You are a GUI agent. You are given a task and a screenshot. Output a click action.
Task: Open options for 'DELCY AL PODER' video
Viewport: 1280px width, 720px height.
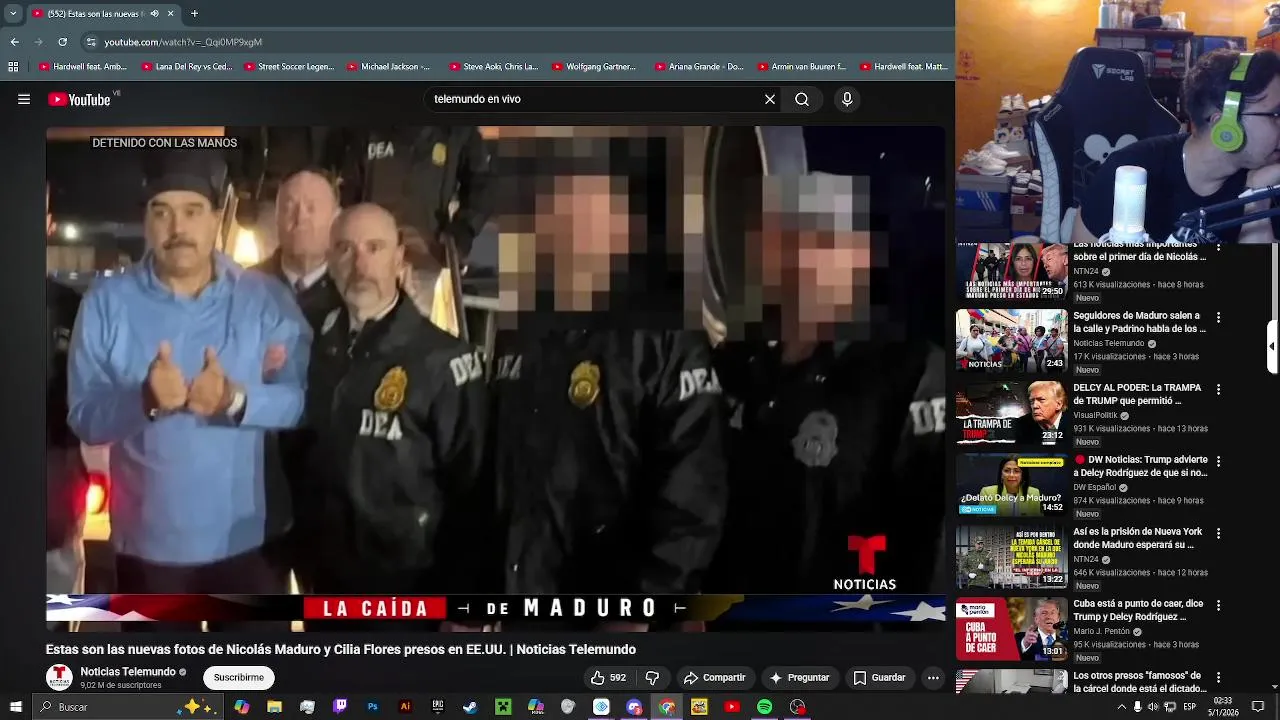(x=1218, y=390)
